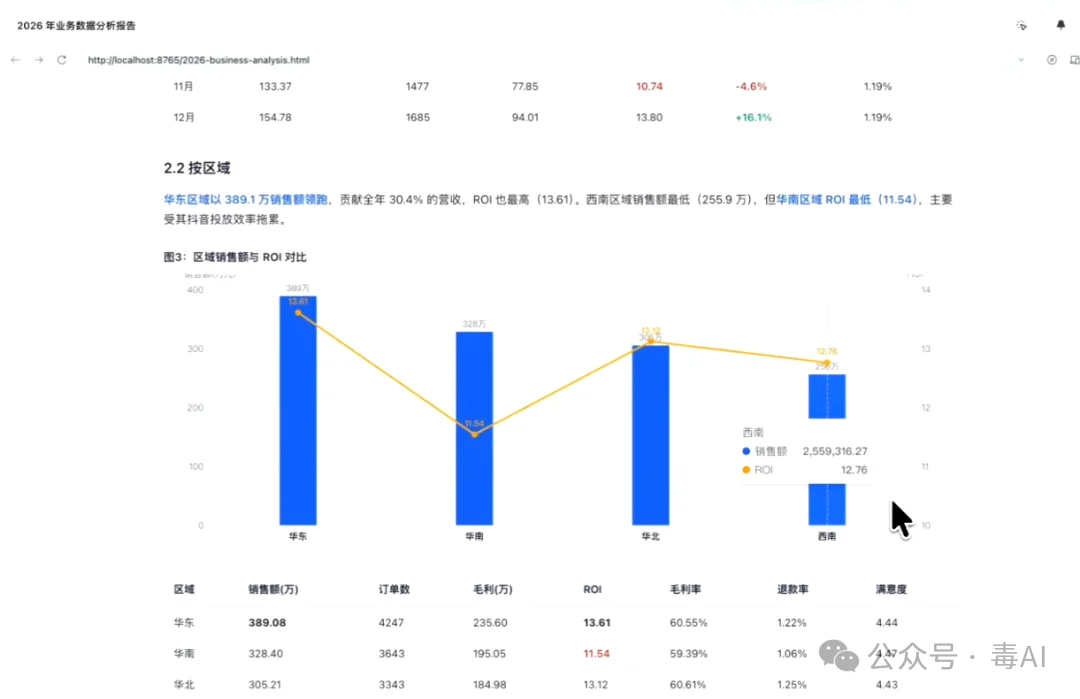The width and height of the screenshot is (1080, 699).
Task: Click the 1.25% refund rate cell
Action: point(791,685)
